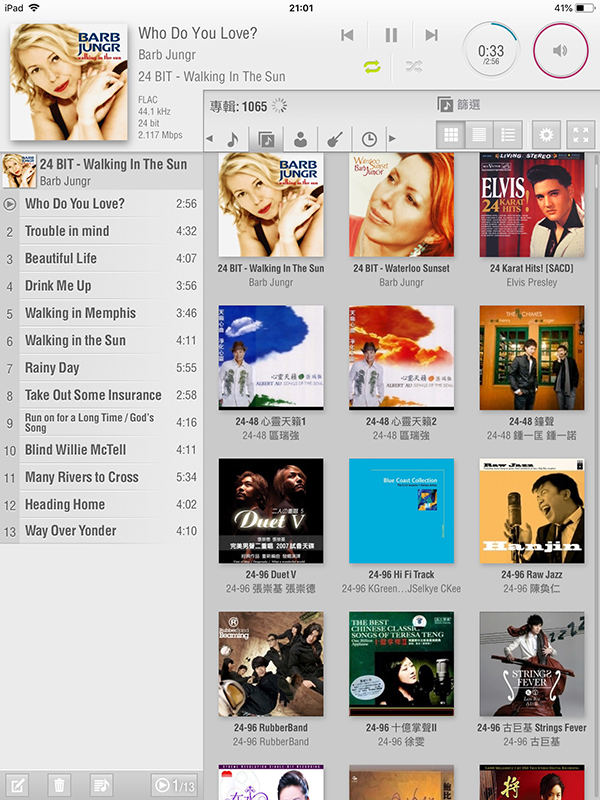Edit the playlist with the pencil icon
This screenshot has height=800, width=600.
click(x=18, y=785)
